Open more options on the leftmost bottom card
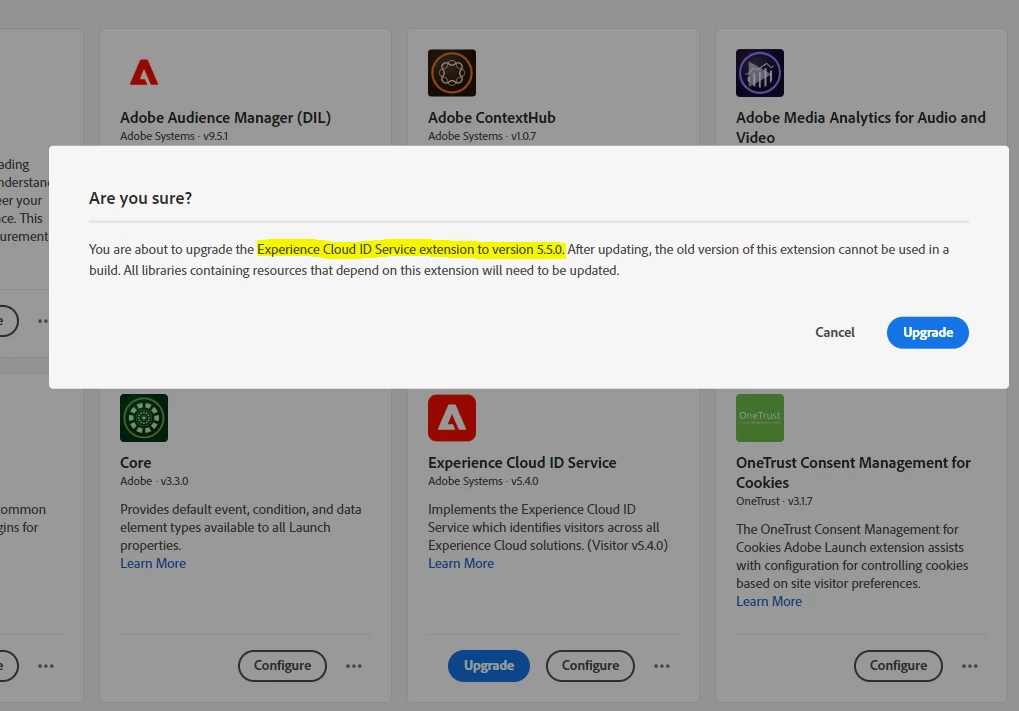Viewport: 1019px width, 711px height. tap(45, 666)
